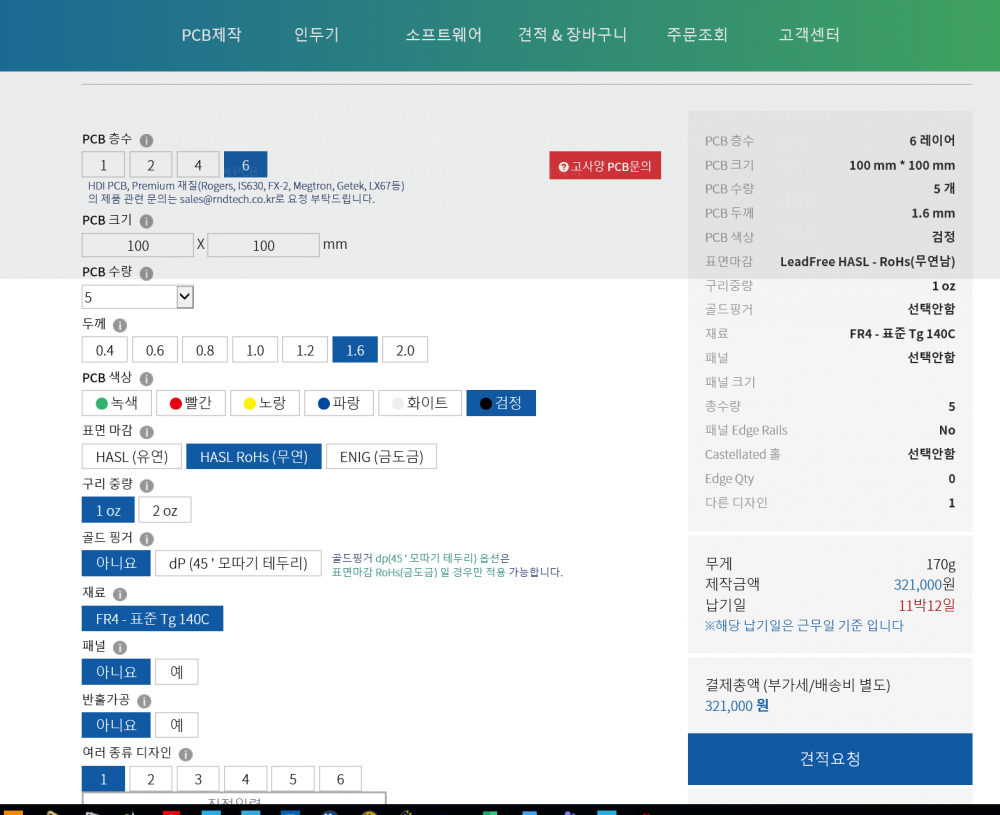1000x815 pixels.
Task: Open 견적 & 장바구니 menu
Action: [x=572, y=35]
